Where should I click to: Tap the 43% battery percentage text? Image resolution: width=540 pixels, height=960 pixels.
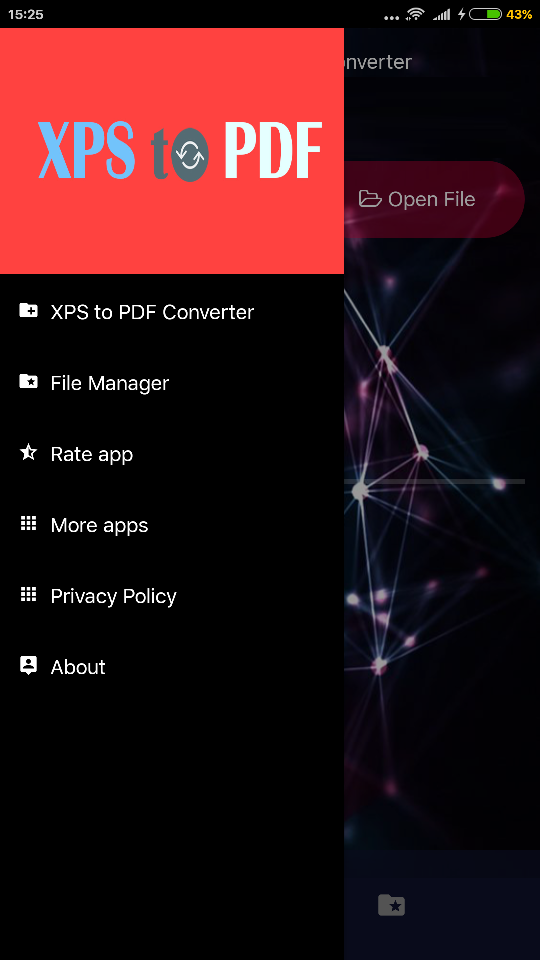[519, 14]
